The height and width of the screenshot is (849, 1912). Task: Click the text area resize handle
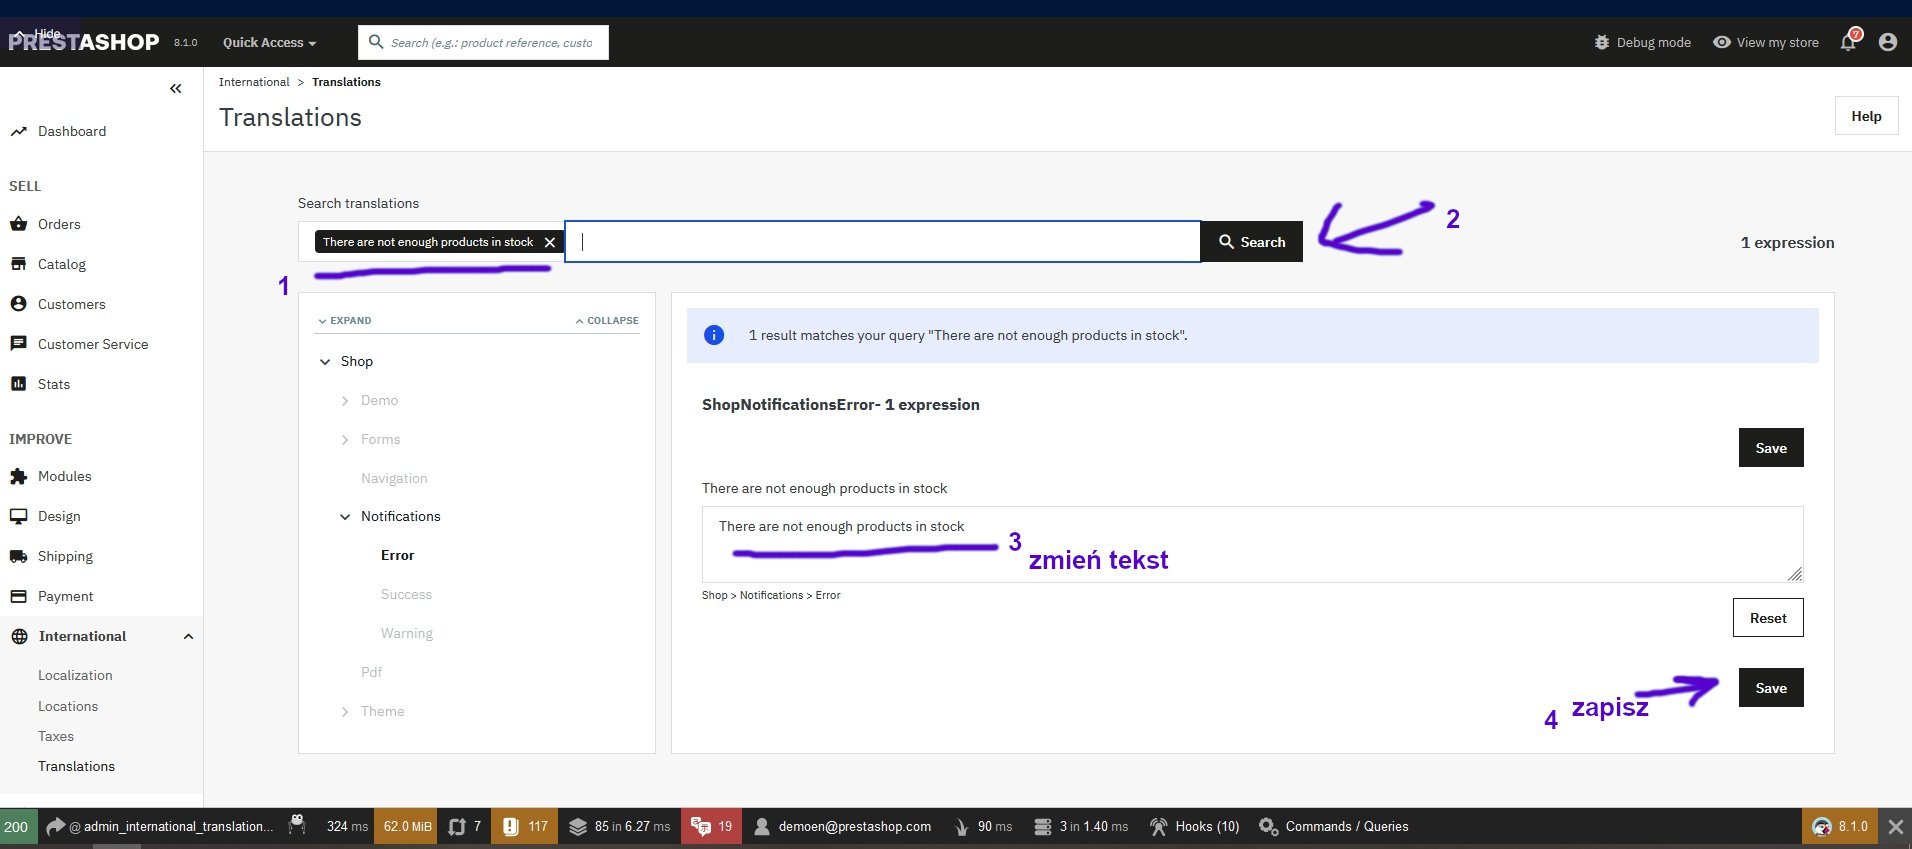point(1795,574)
